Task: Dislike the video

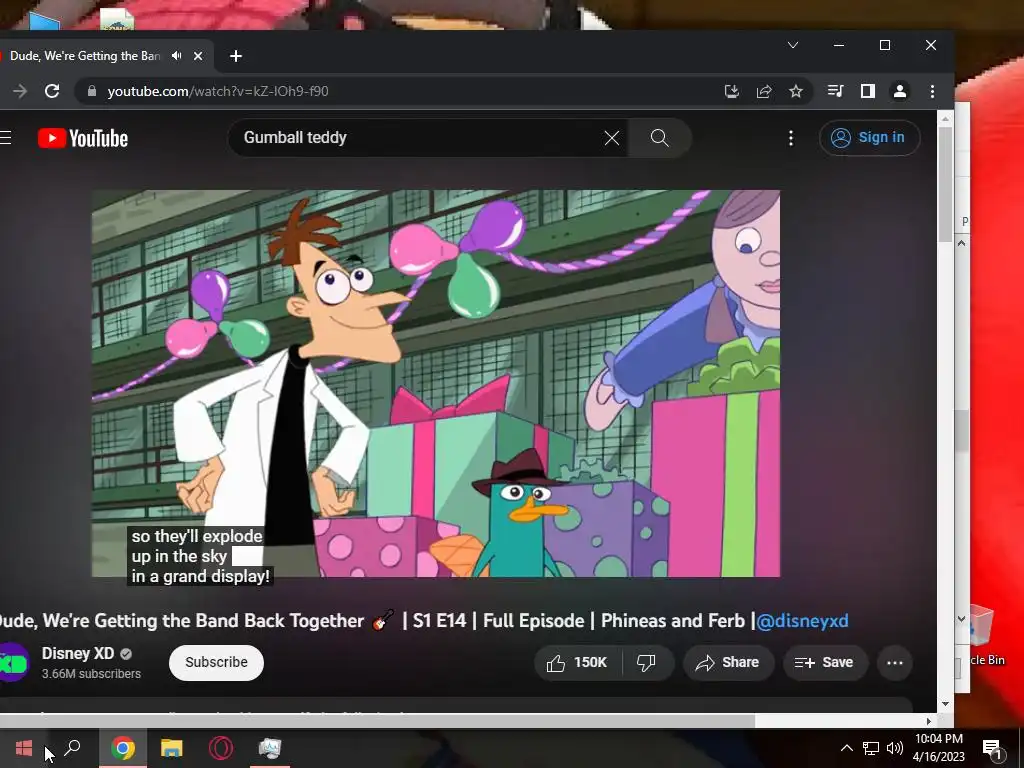Action: pos(646,663)
